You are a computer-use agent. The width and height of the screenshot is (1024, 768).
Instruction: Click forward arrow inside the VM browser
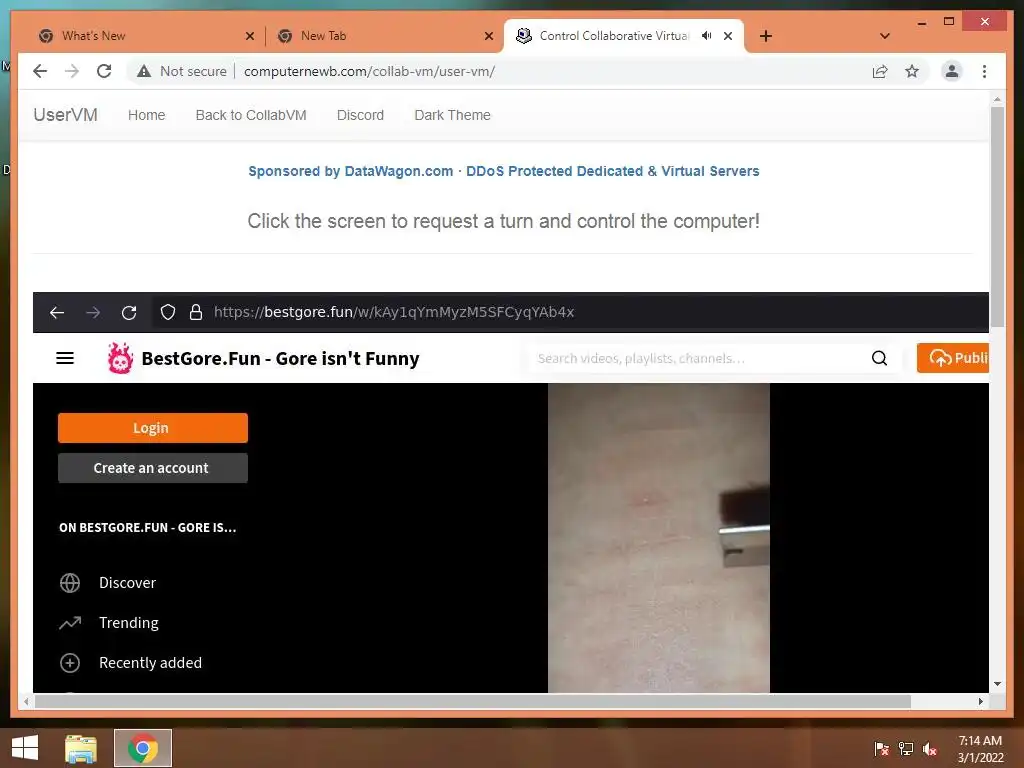point(93,312)
